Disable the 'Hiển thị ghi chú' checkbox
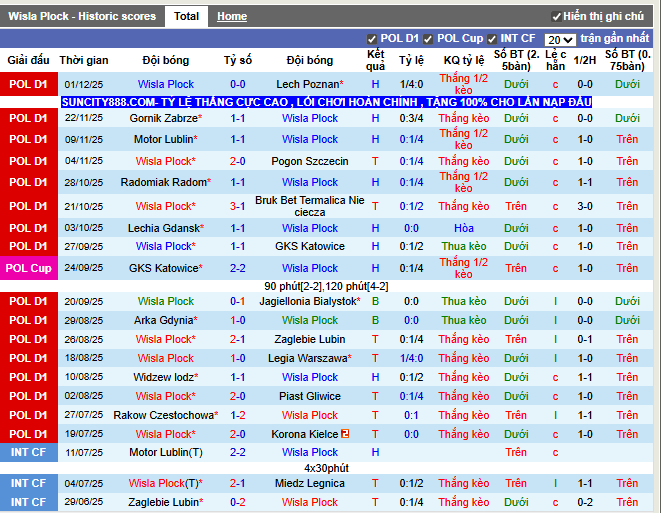Image resolution: width=661 pixels, height=513 pixels. [557, 17]
